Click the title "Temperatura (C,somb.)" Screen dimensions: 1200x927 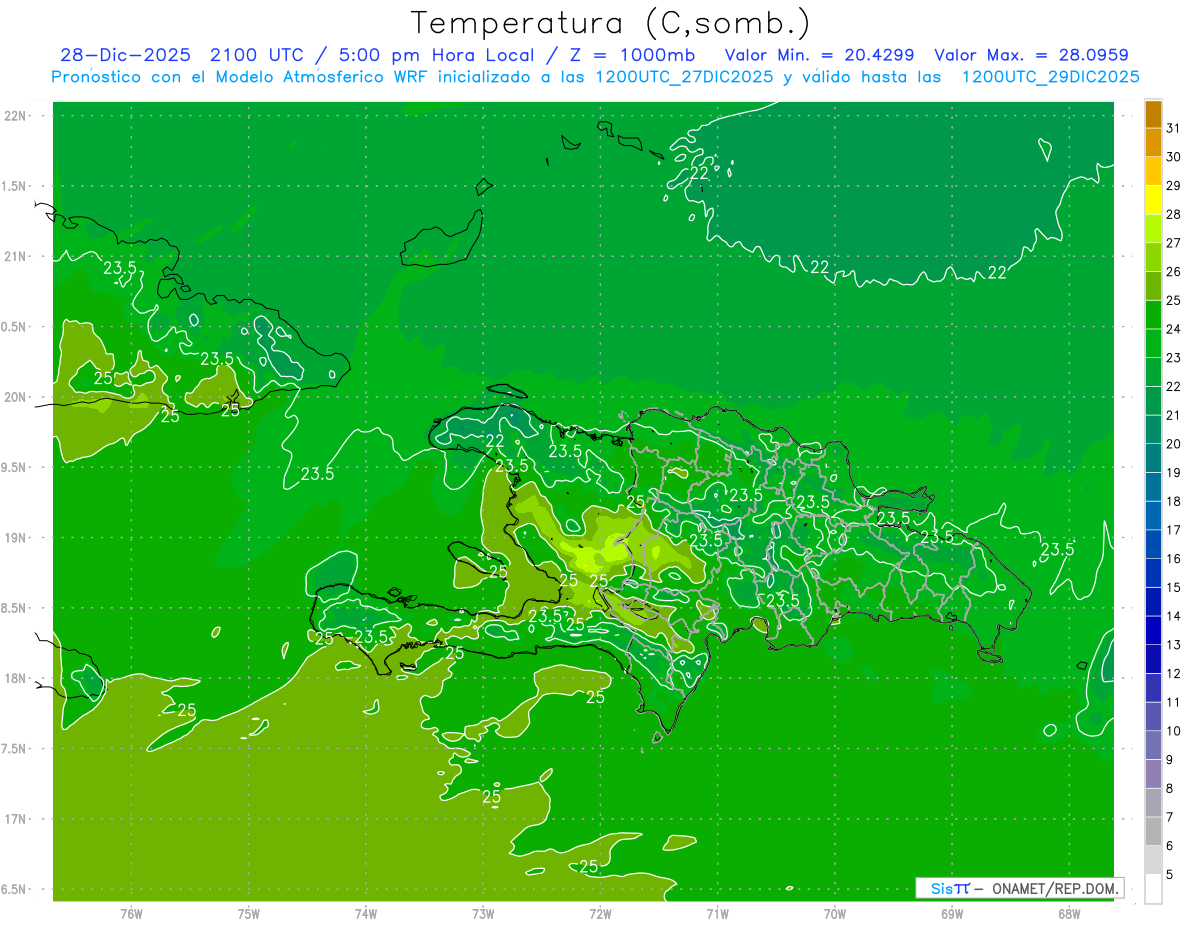click(611, 23)
